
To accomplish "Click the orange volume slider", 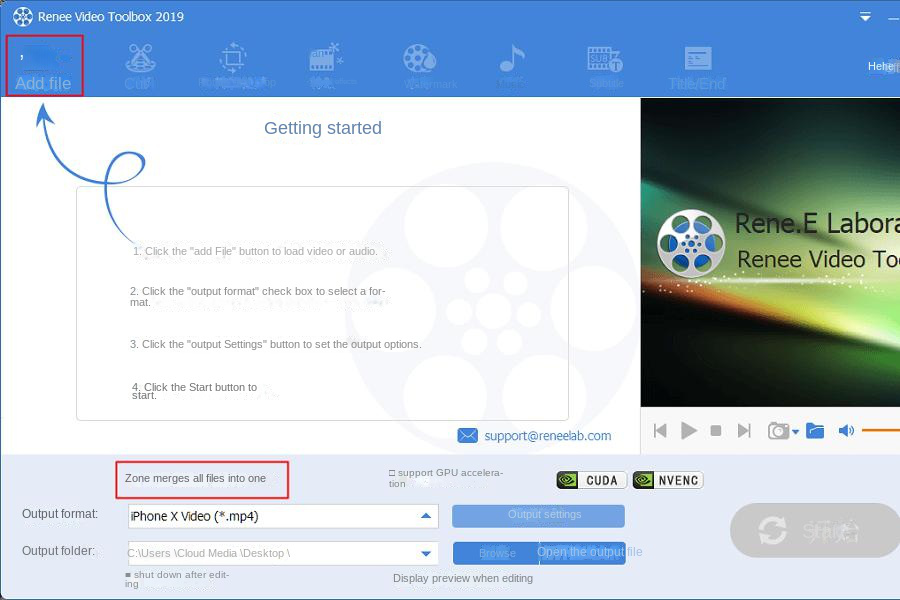I will (880, 430).
